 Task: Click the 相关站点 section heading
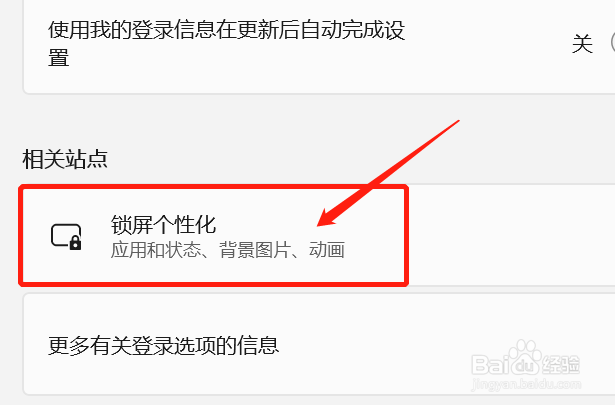click(x=65, y=159)
